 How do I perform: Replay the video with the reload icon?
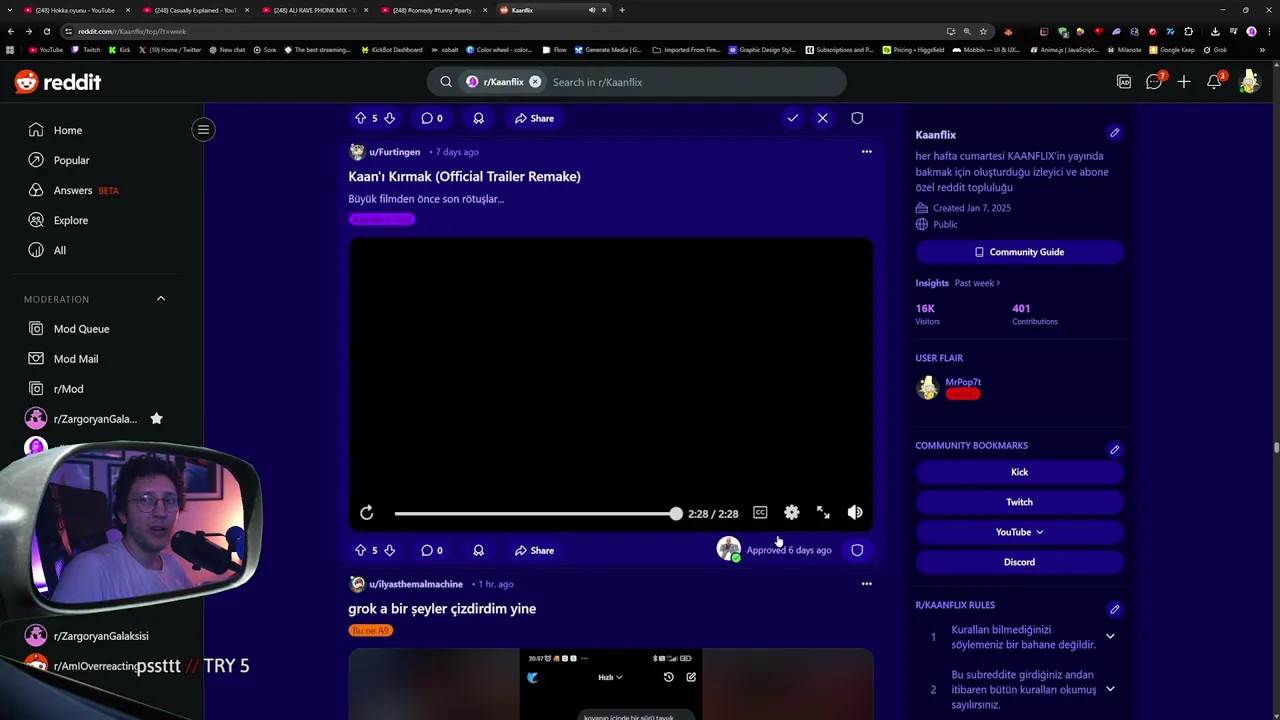(367, 513)
